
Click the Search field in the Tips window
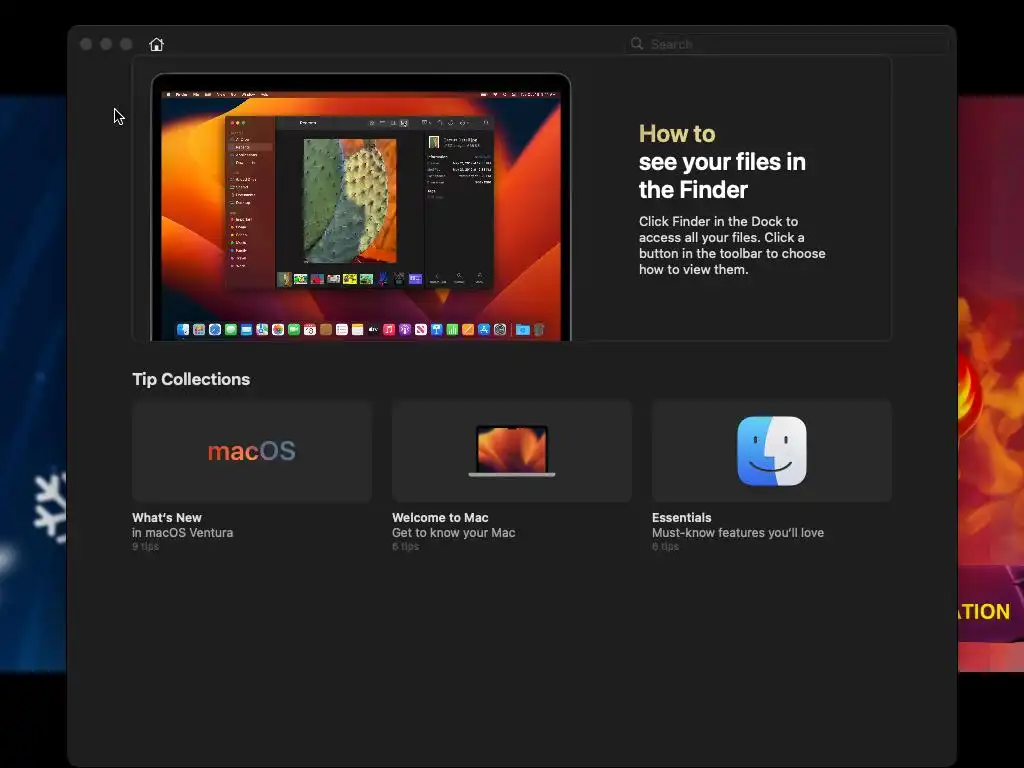787,44
